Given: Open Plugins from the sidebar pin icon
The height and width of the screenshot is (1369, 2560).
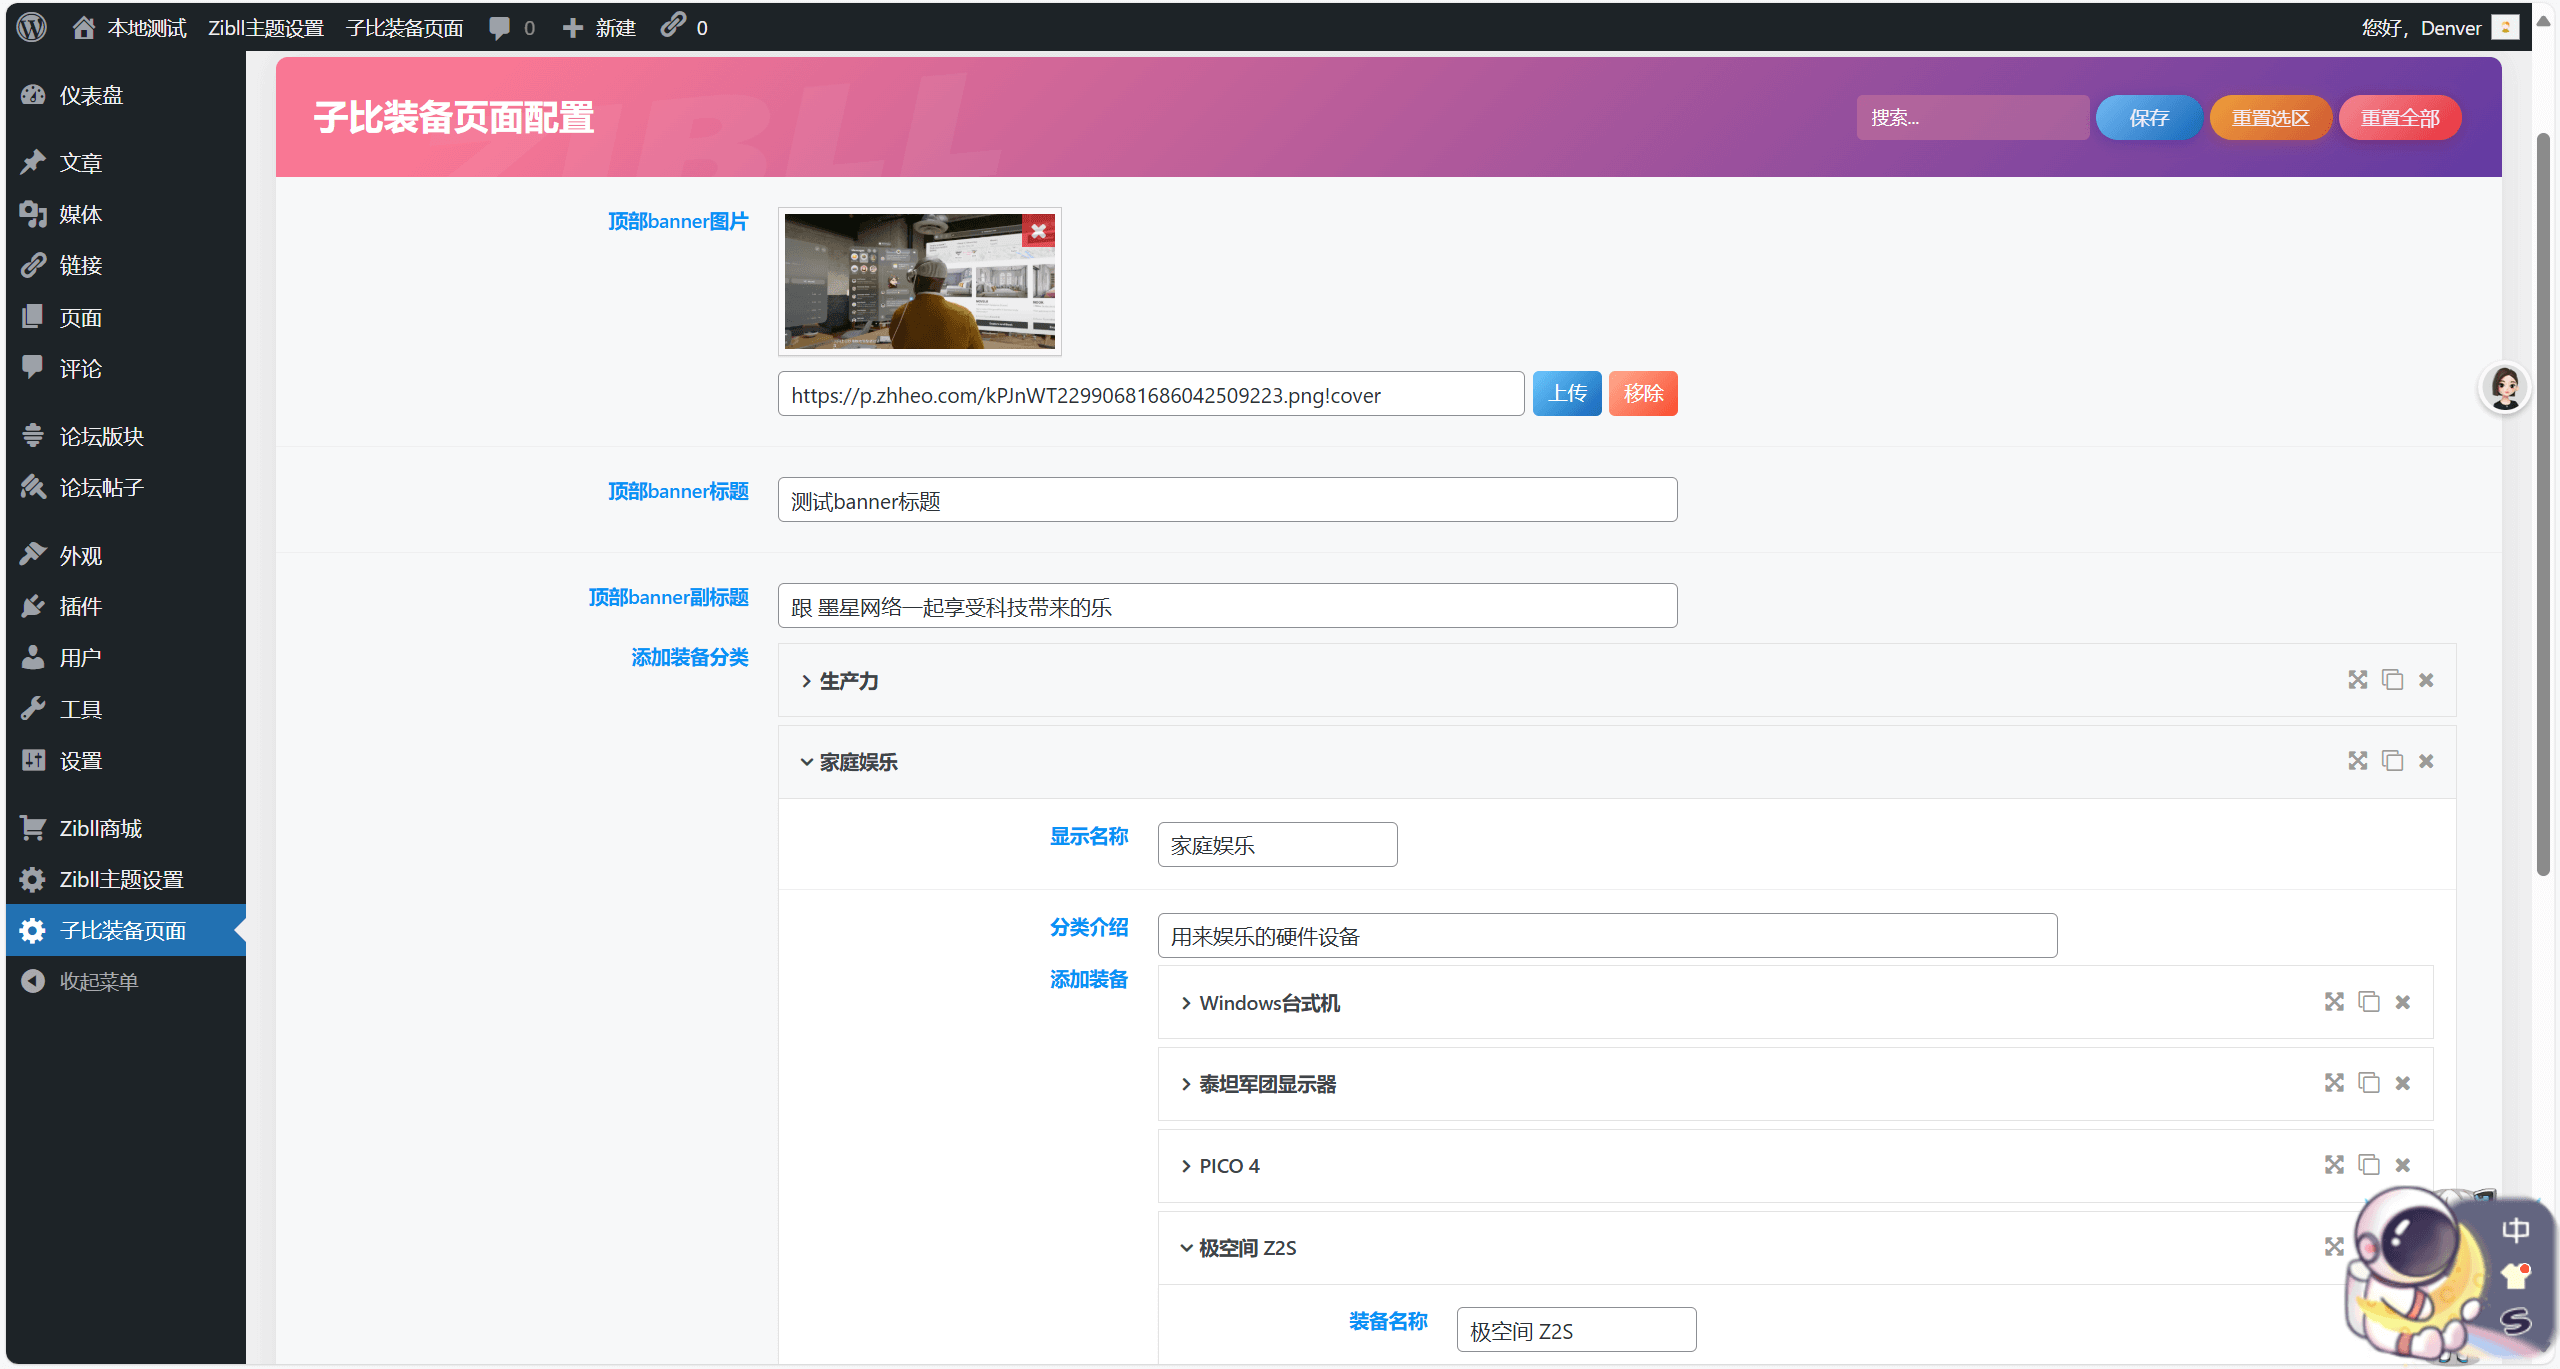Looking at the screenshot, I should click(78, 605).
